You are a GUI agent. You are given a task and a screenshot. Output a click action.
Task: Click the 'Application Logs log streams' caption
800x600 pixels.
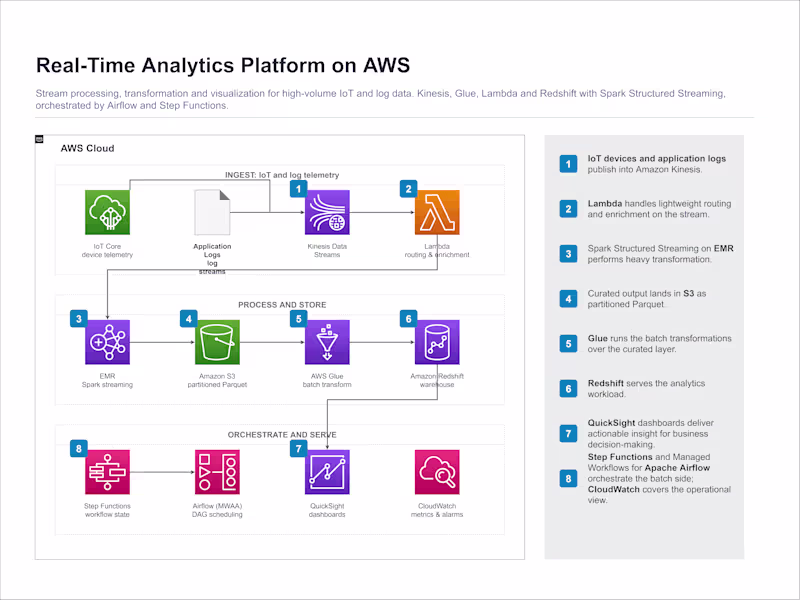(x=212, y=259)
